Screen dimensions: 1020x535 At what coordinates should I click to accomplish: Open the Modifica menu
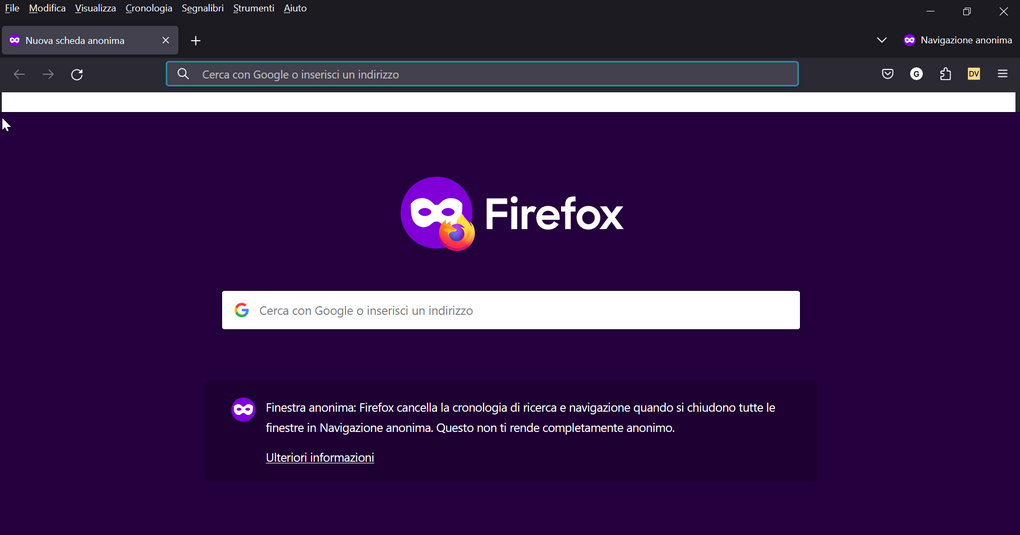point(47,8)
